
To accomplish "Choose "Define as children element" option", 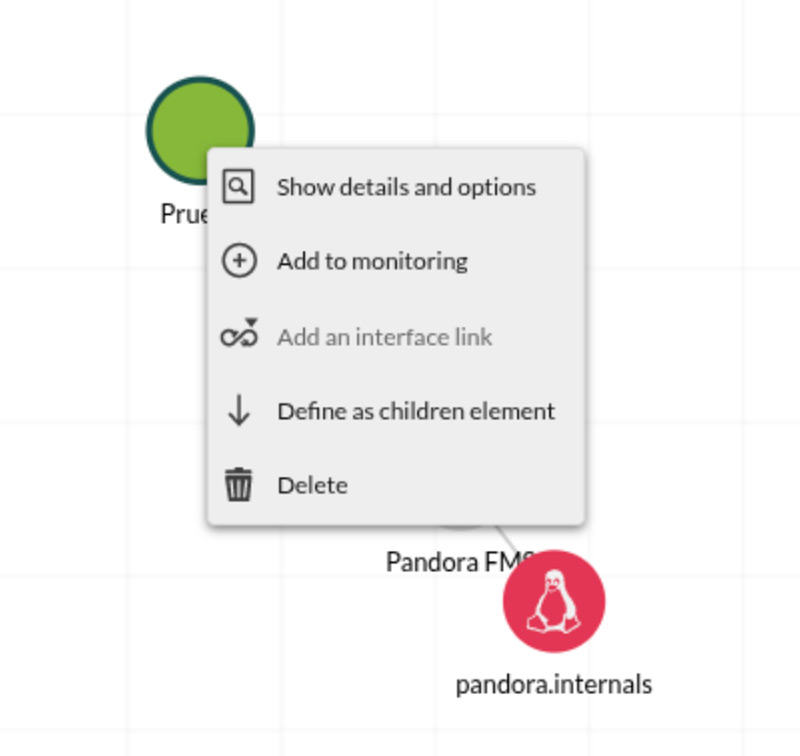I will 417,410.
